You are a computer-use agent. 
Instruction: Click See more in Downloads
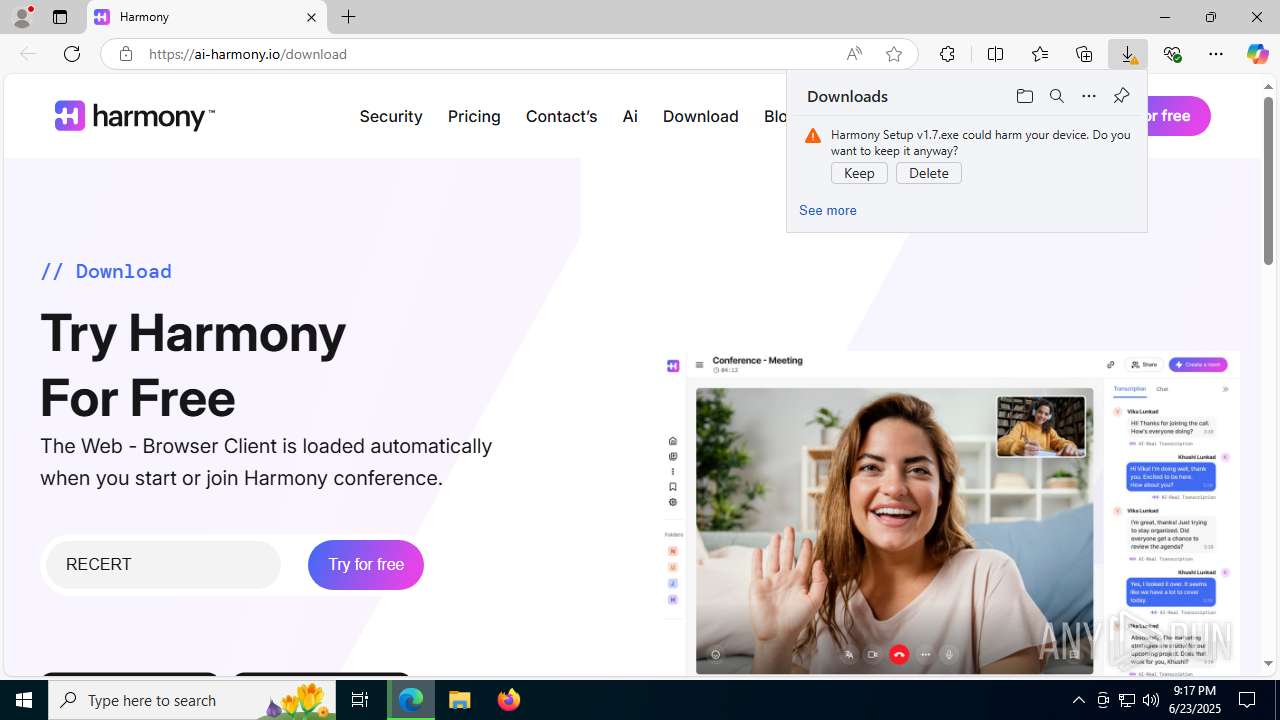[x=827, y=210]
